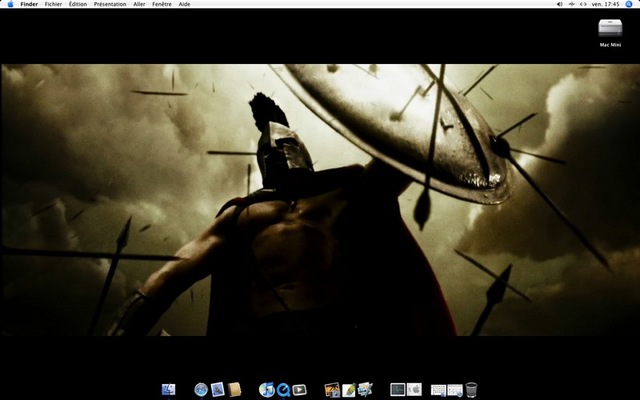Open the photo-with-camera icon in the Dock
The image size is (640, 400).
point(332,390)
